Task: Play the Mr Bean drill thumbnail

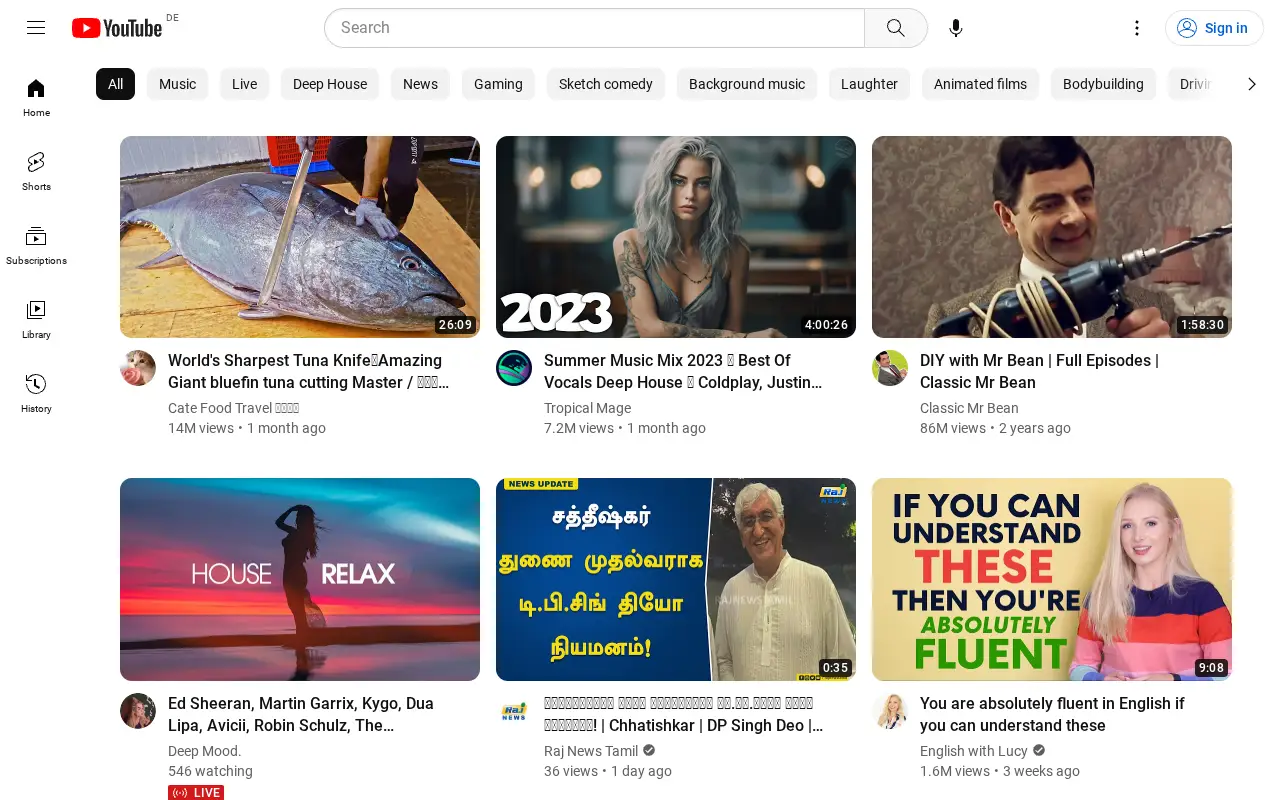Action: click(1052, 237)
